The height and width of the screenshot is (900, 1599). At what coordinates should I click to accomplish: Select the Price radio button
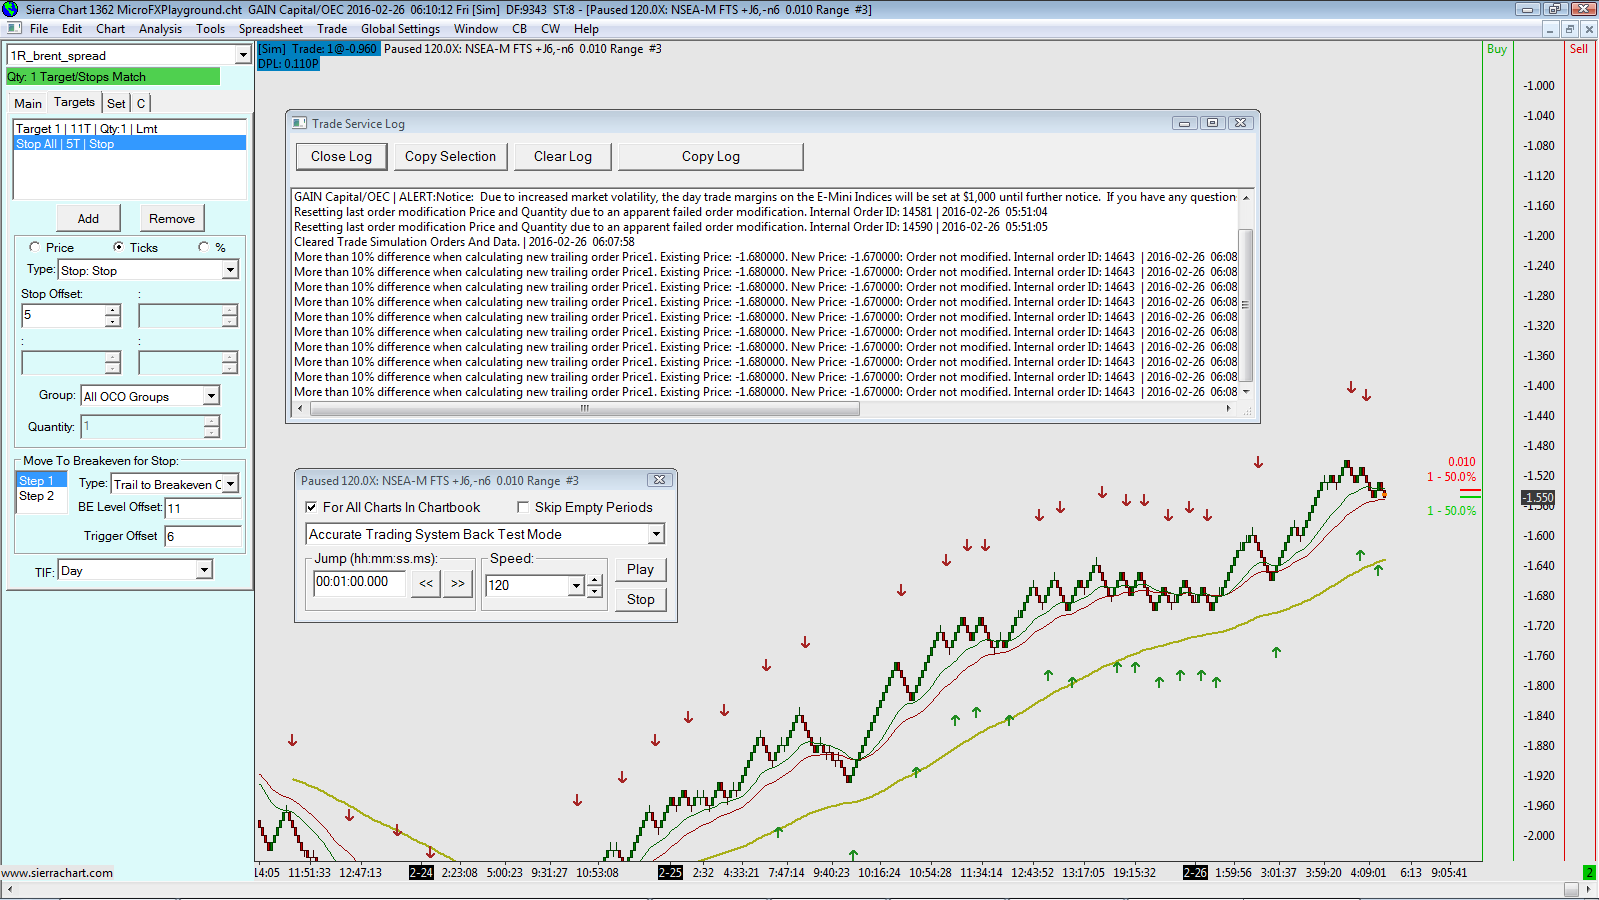click(x=35, y=247)
